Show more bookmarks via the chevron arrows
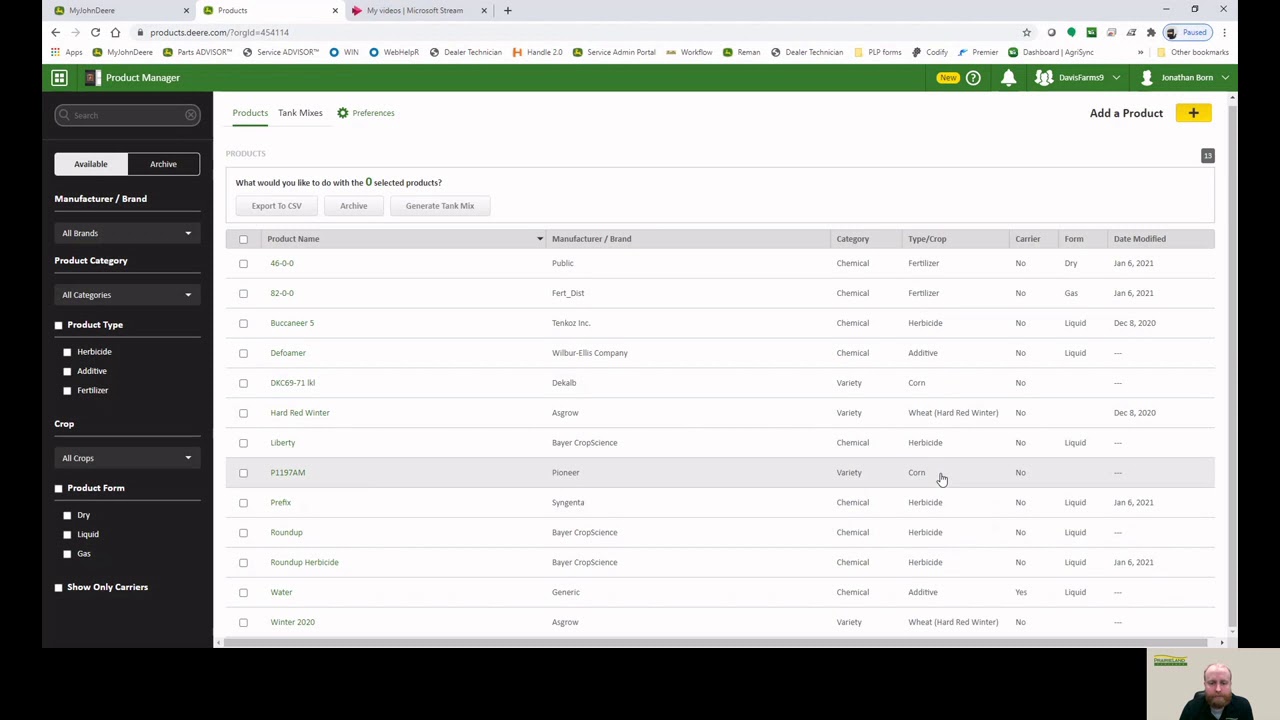Screen dimensions: 1280x720 (1140, 52)
